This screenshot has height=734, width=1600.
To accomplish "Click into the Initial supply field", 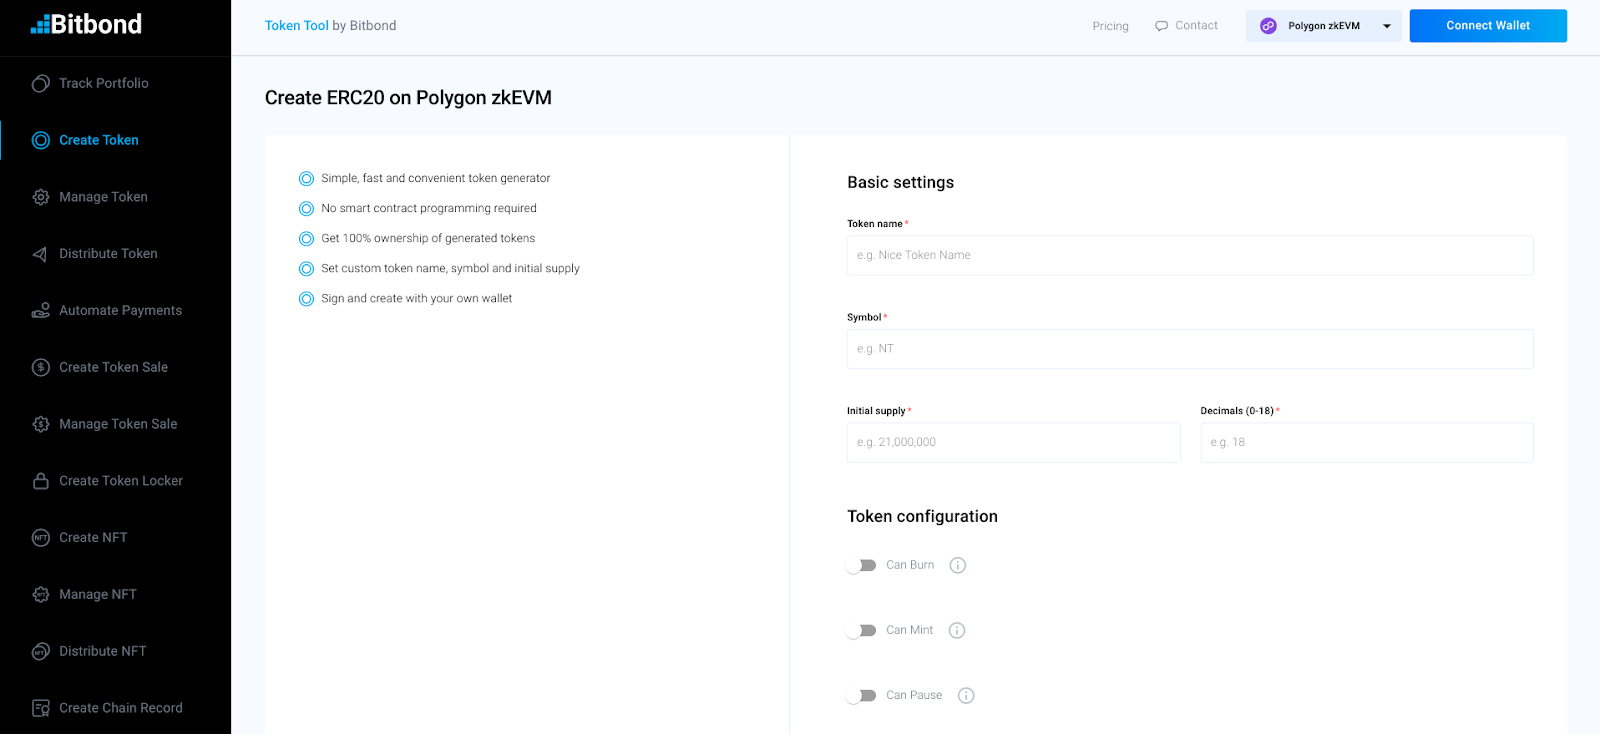I will point(1013,443).
